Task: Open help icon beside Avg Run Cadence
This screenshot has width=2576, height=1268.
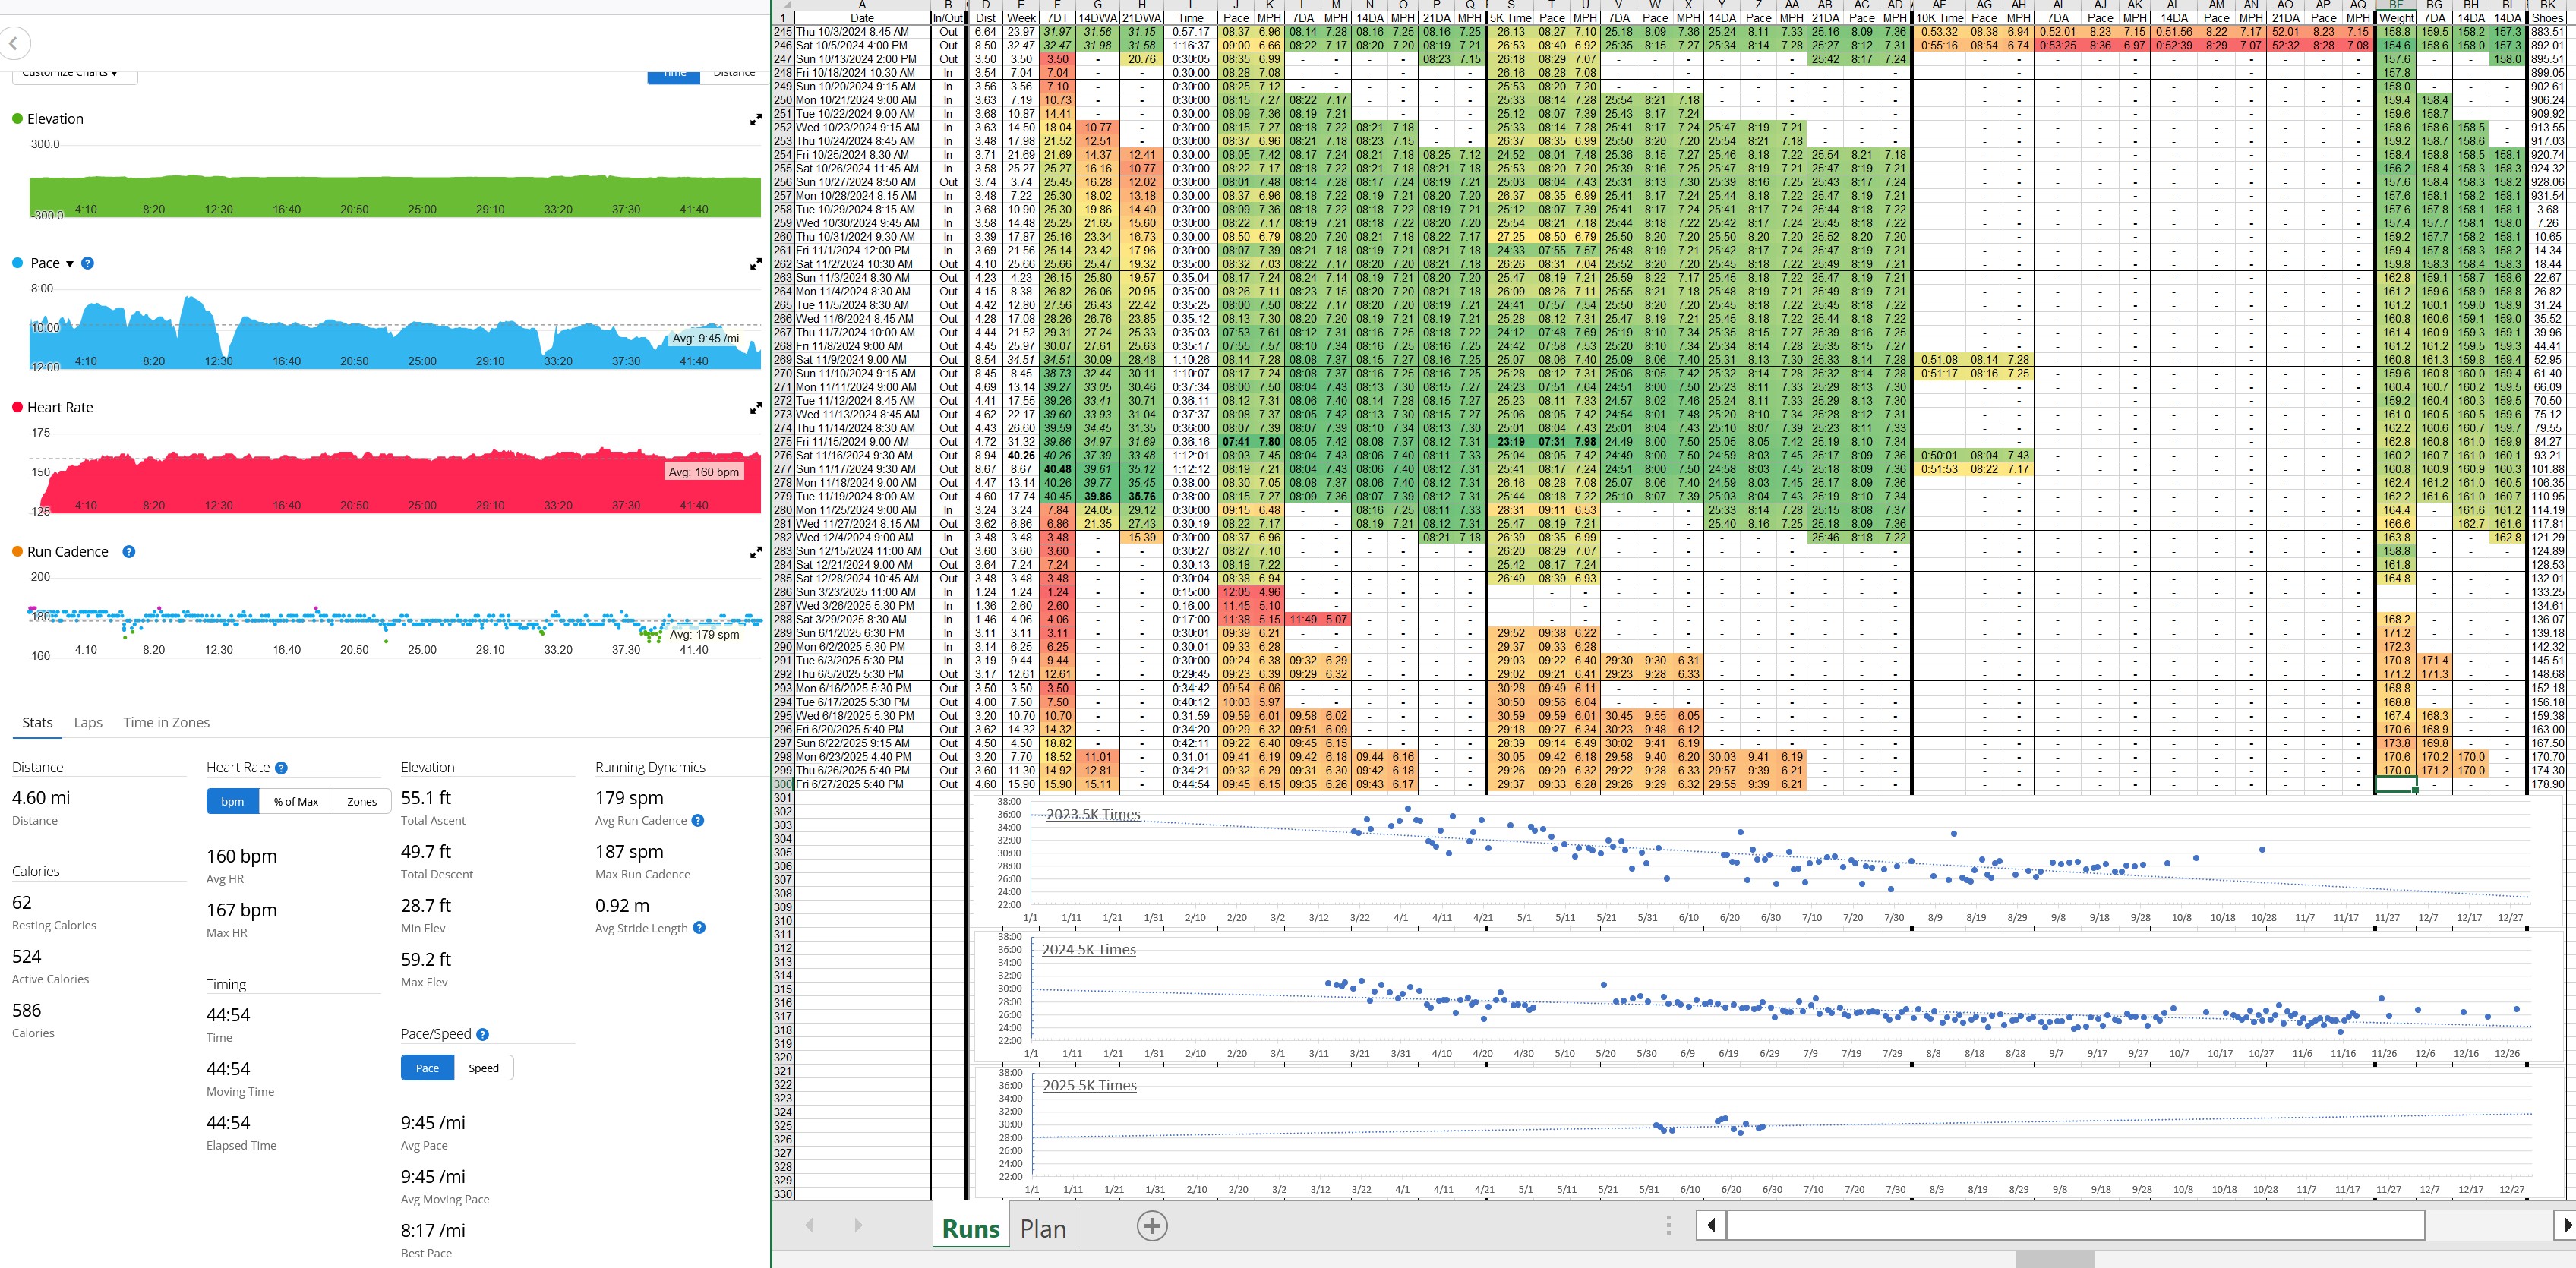Action: (x=698, y=820)
